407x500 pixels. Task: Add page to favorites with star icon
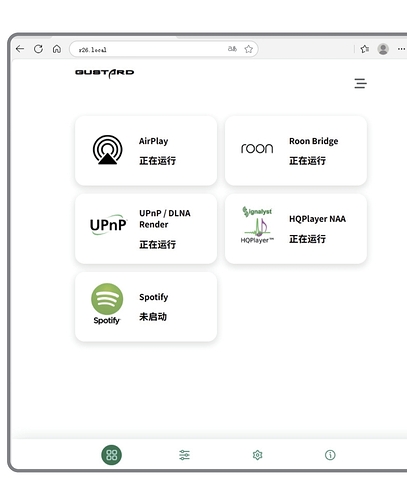(x=248, y=49)
